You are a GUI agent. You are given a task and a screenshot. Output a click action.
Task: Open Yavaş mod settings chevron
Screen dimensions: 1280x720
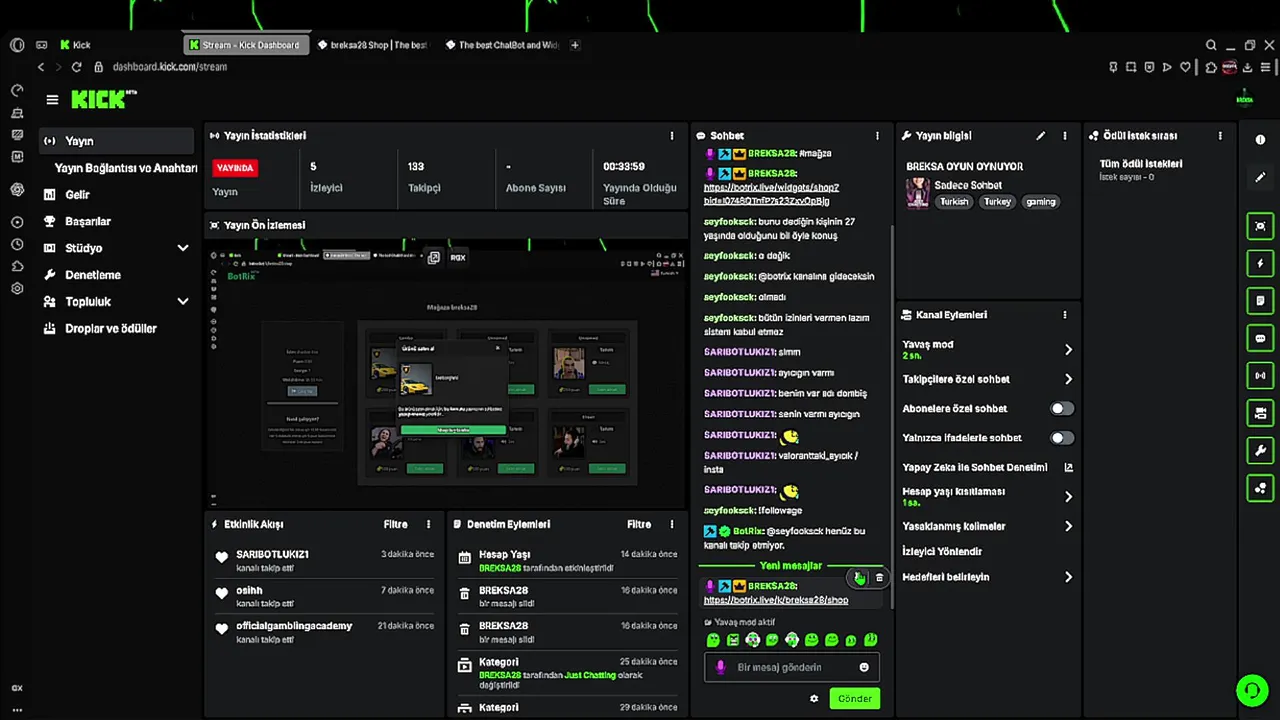1068,350
